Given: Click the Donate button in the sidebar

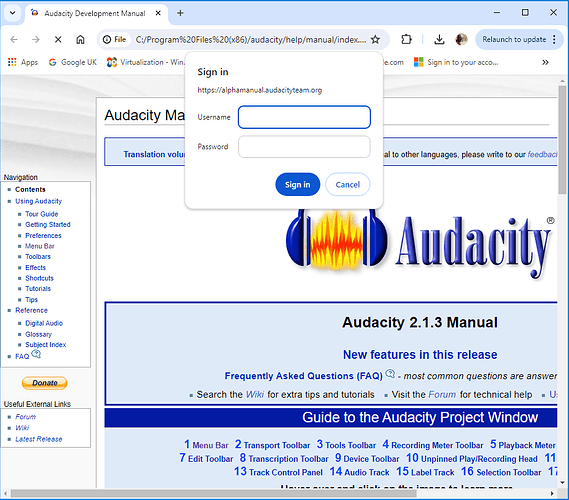Looking at the screenshot, I should (x=45, y=383).
